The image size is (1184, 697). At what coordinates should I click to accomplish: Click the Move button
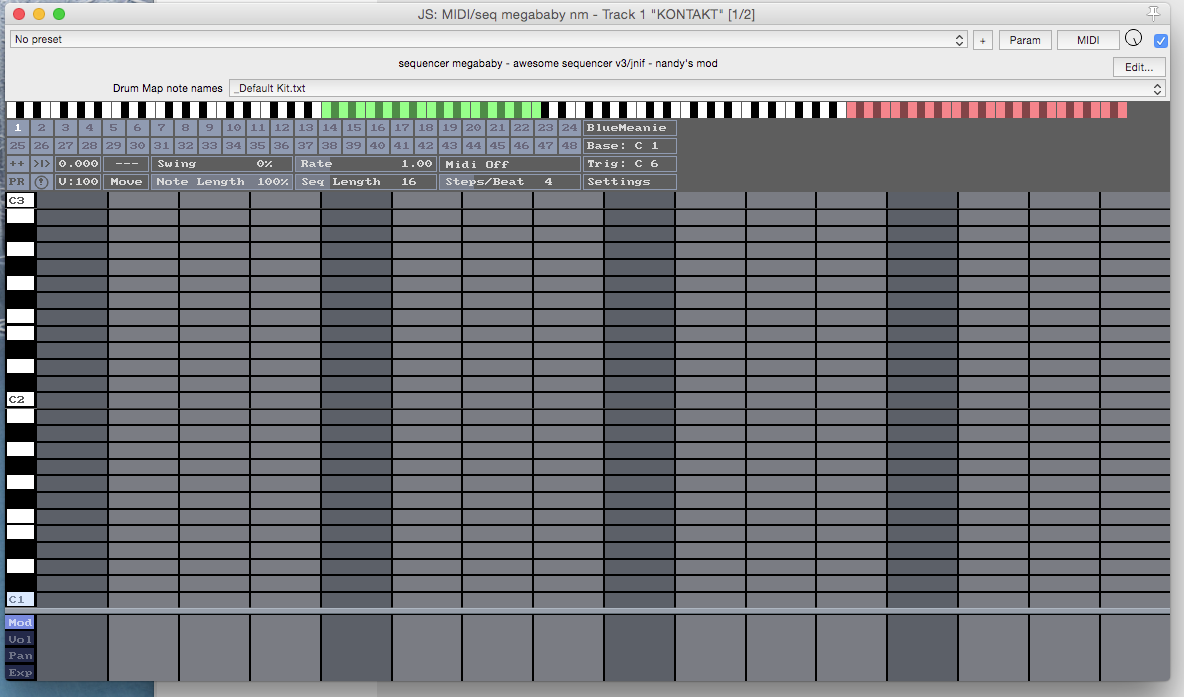point(126,182)
